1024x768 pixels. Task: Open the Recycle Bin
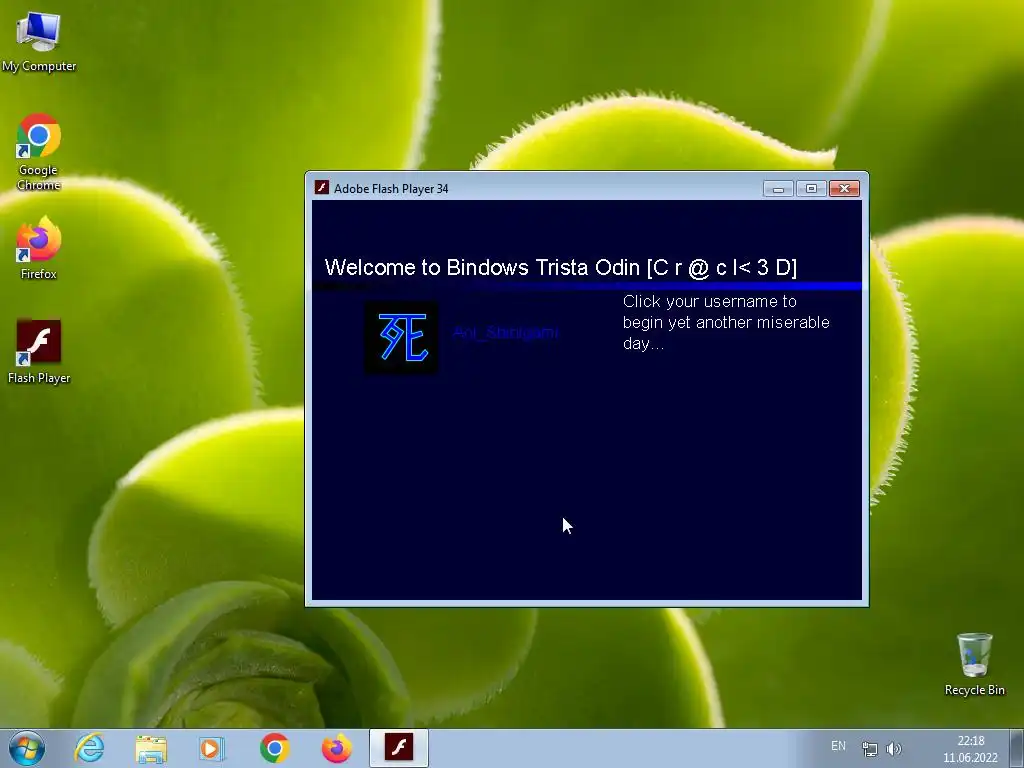[x=974, y=664]
